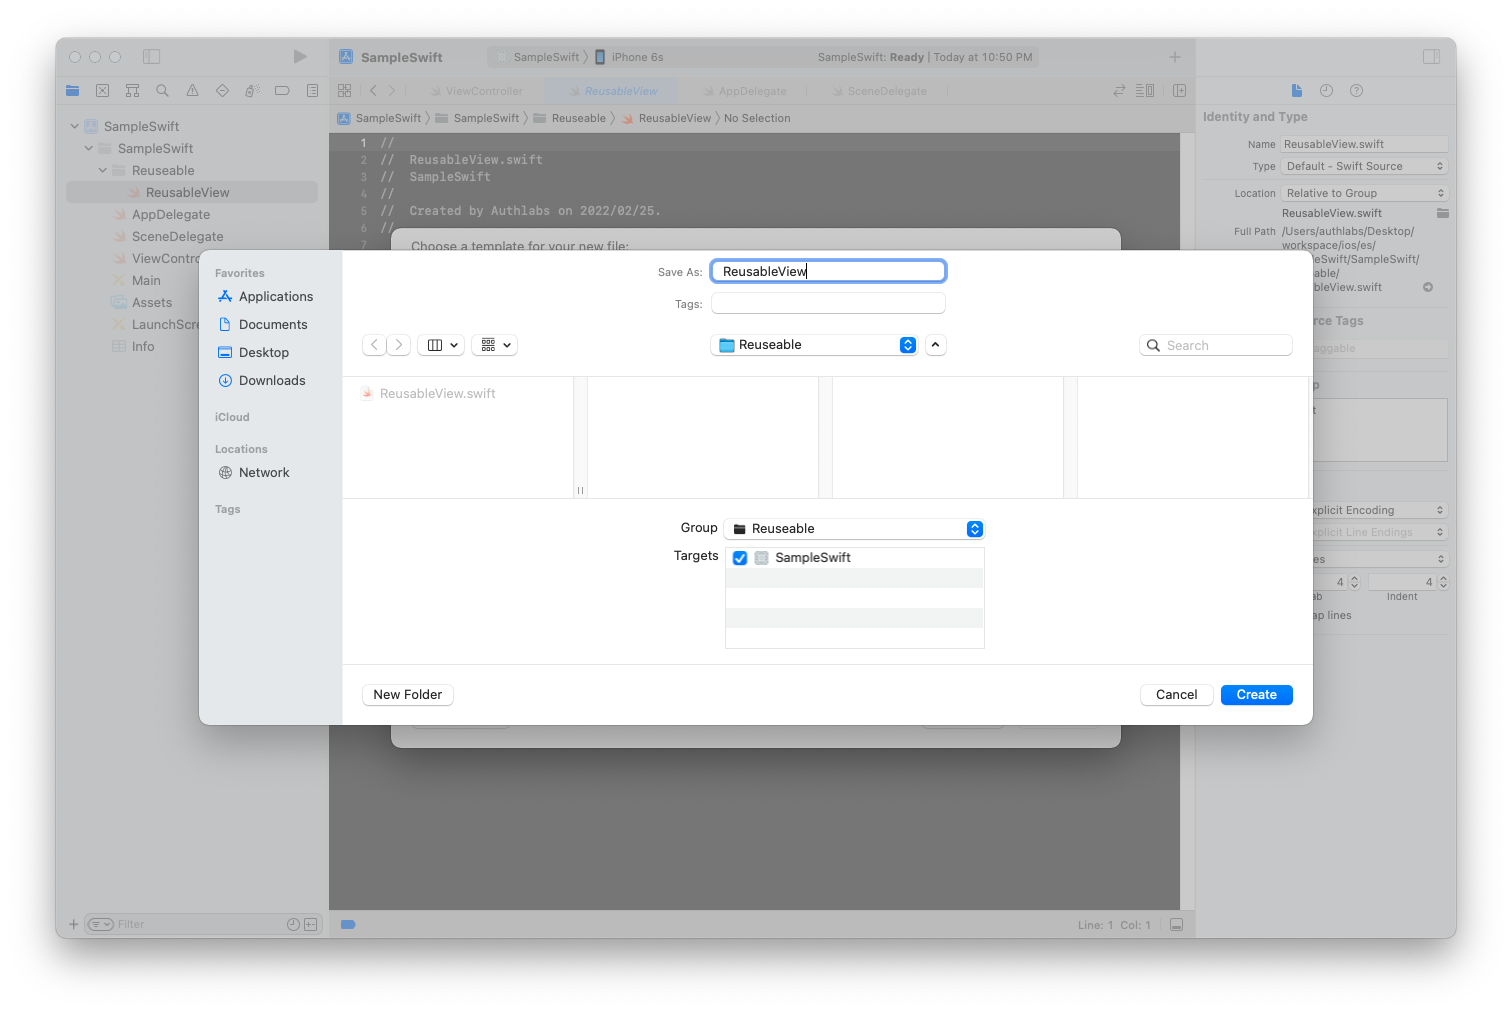
Task: Add file with plus at navigator bottom
Action: click(x=73, y=924)
